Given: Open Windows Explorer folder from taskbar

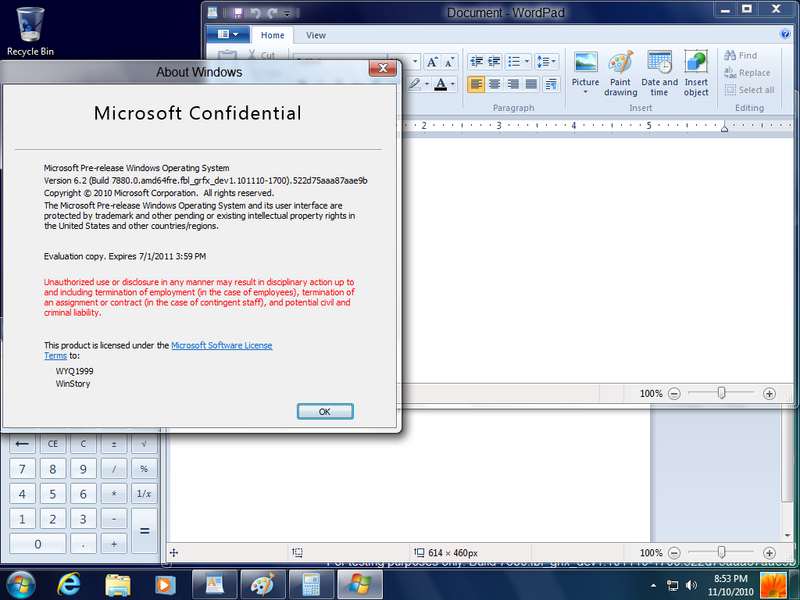Looking at the screenshot, I should [x=117, y=585].
